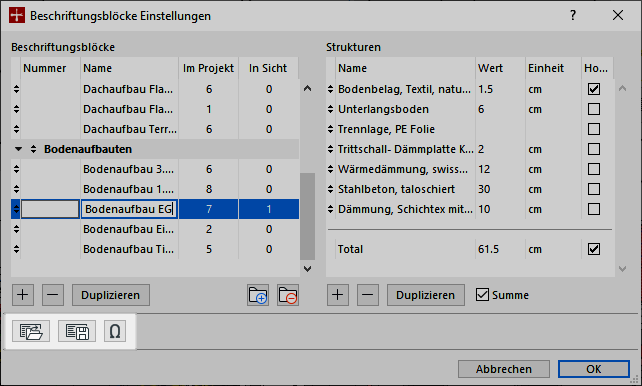Click Duplizieren under Beschriftungsblöcke
The height and width of the screenshot is (386, 642).
(111, 295)
